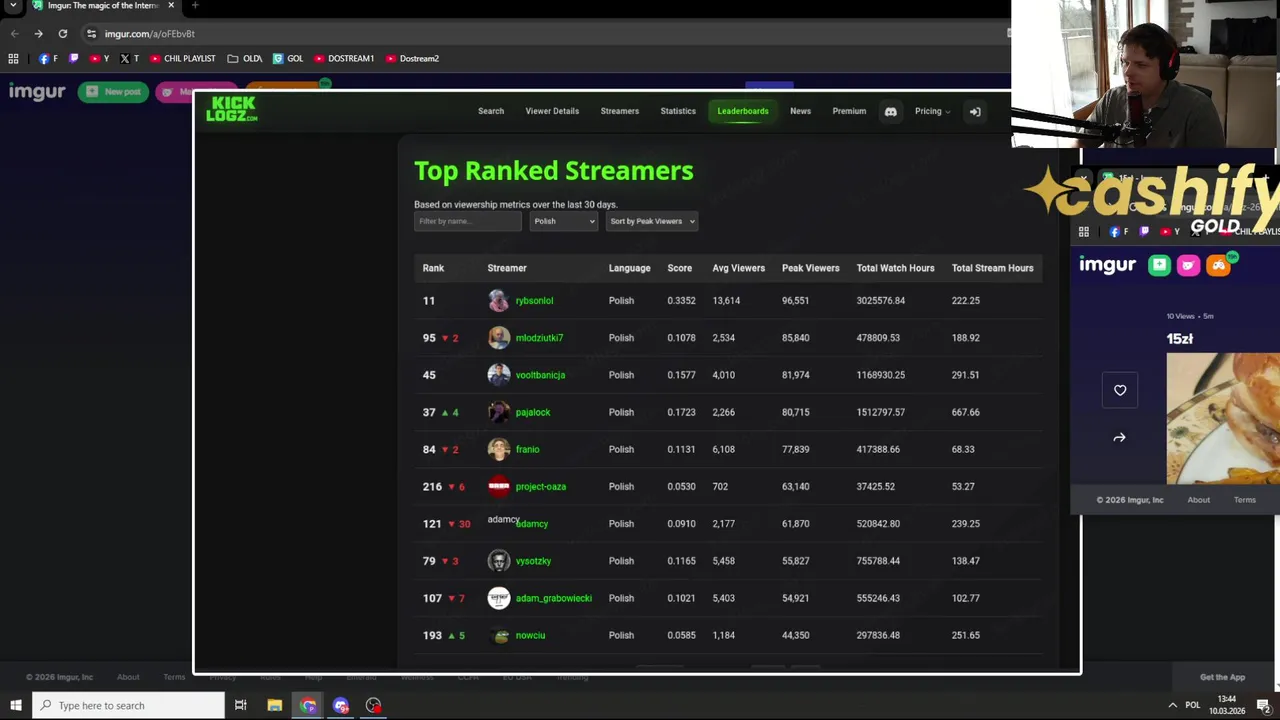Open the site info icon in address bar
This screenshot has width=1280, height=720.
[91, 33]
